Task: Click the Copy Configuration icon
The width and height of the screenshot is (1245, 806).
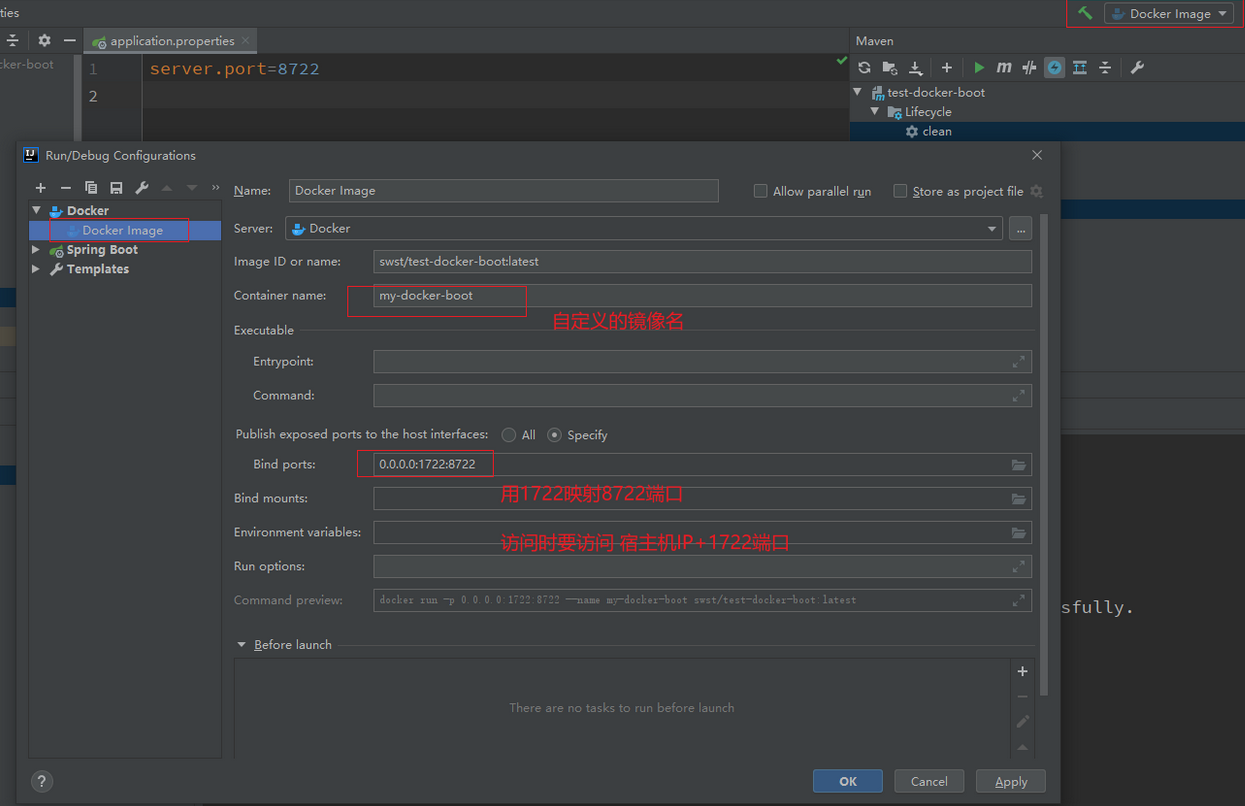Action: pos(91,188)
